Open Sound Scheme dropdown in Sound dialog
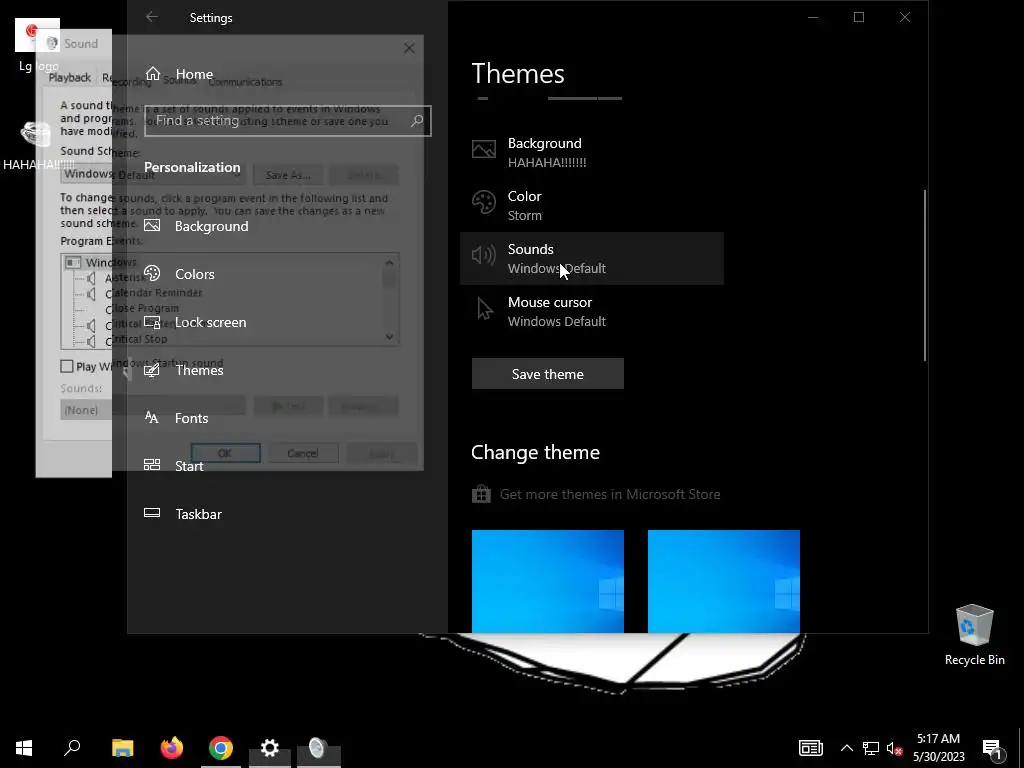The width and height of the screenshot is (1024, 768). pyautogui.click(x=153, y=174)
